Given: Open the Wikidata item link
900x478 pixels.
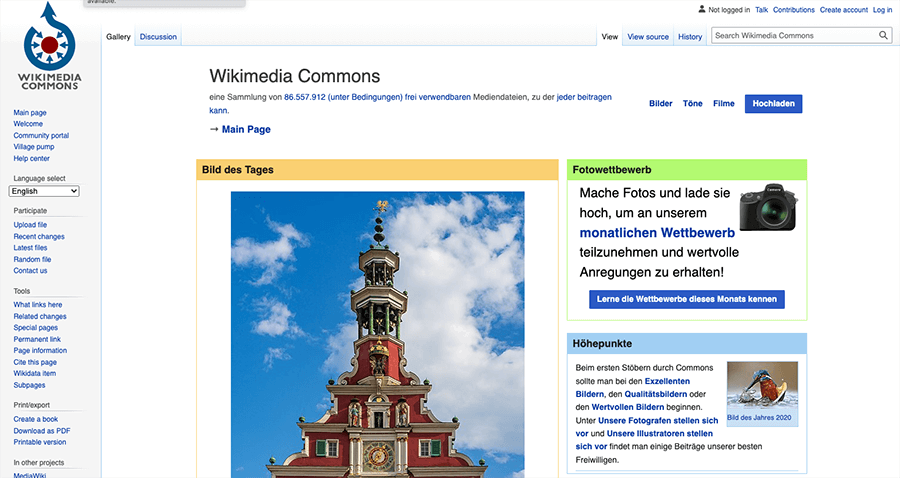Looking at the screenshot, I should pos(35,374).
